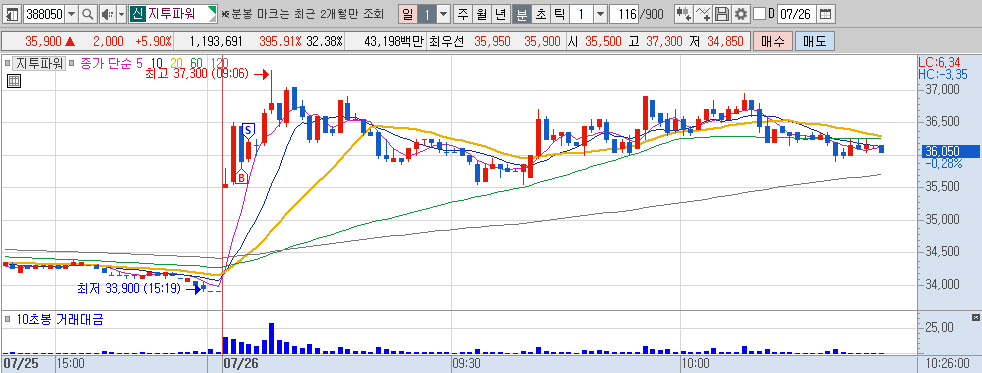Click the B buy marker on the chart
The image size is (982, 373).
click(241, 178)
